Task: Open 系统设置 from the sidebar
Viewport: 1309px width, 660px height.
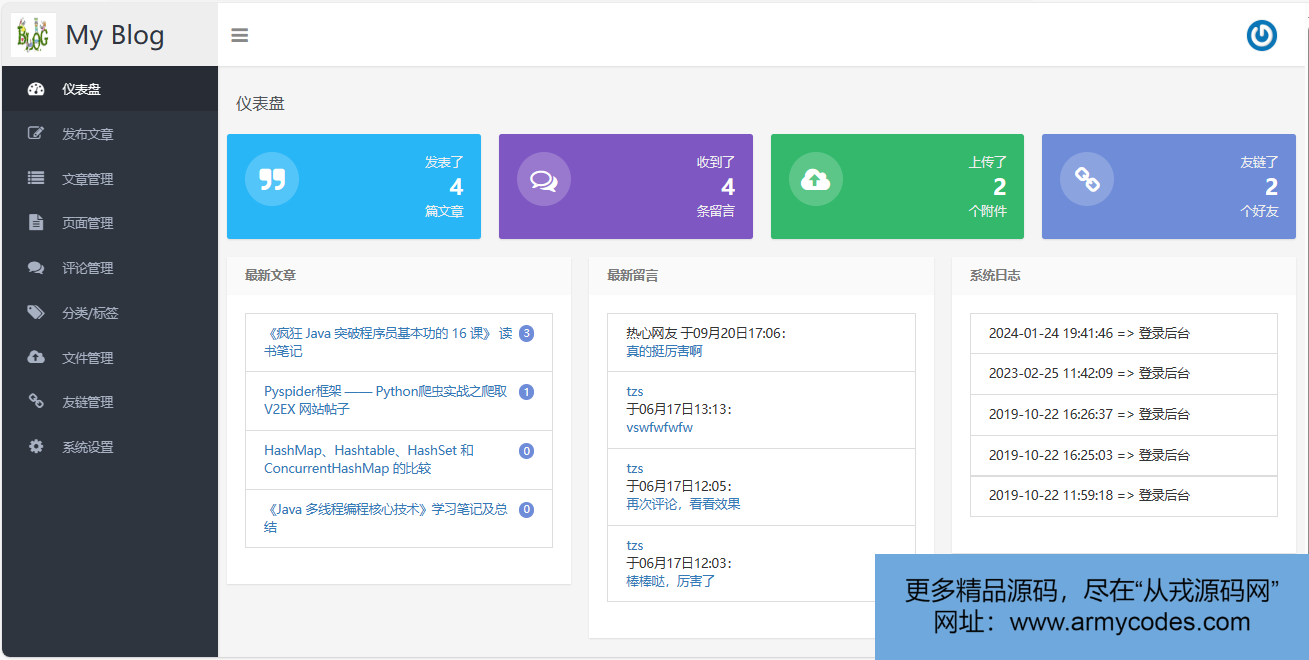Action: [88, 447]
